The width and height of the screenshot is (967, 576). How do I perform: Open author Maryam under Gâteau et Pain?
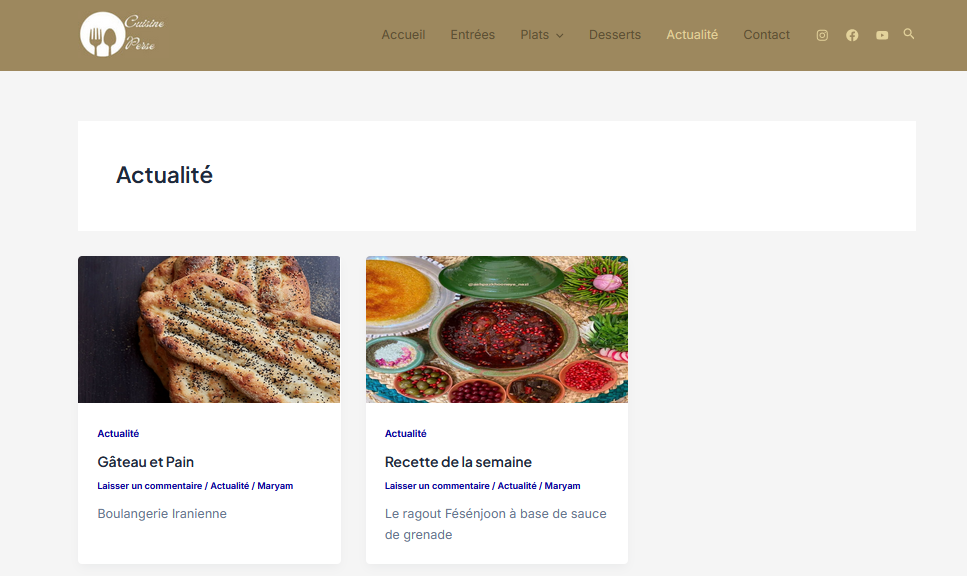pyautogui.click(x=275, y=486)
